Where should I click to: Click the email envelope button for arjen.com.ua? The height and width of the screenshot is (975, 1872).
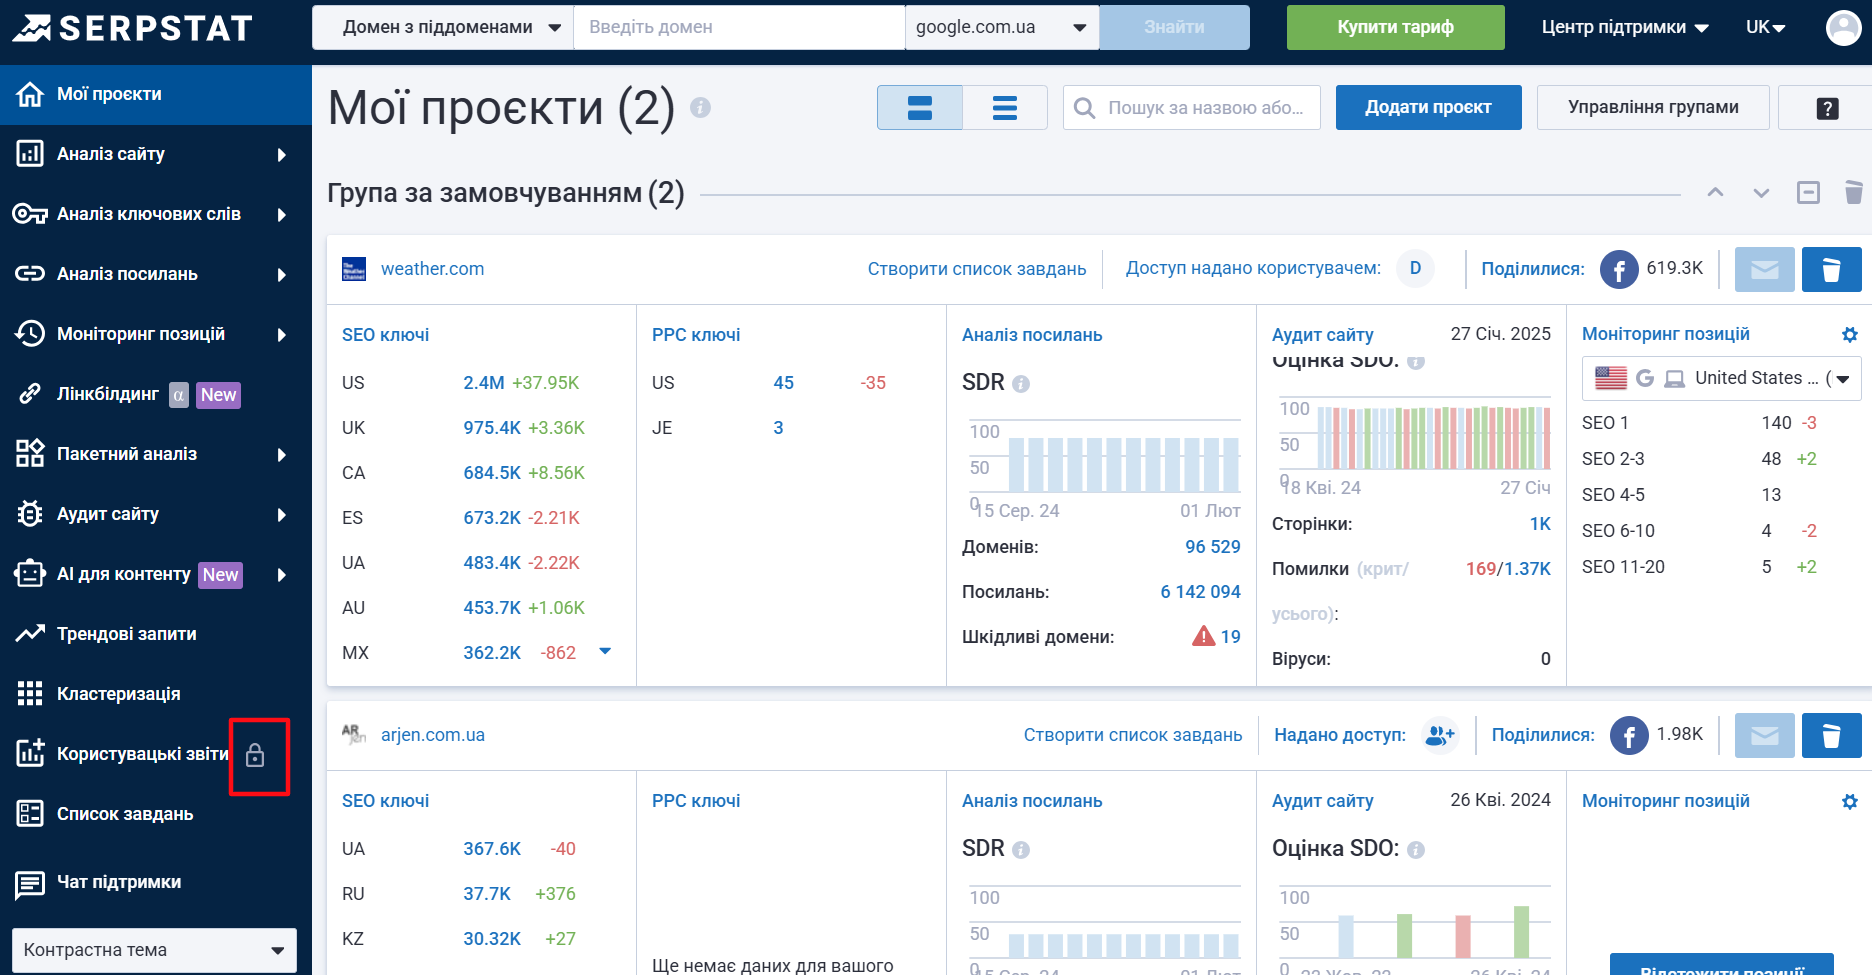(x=1765, y=735)
